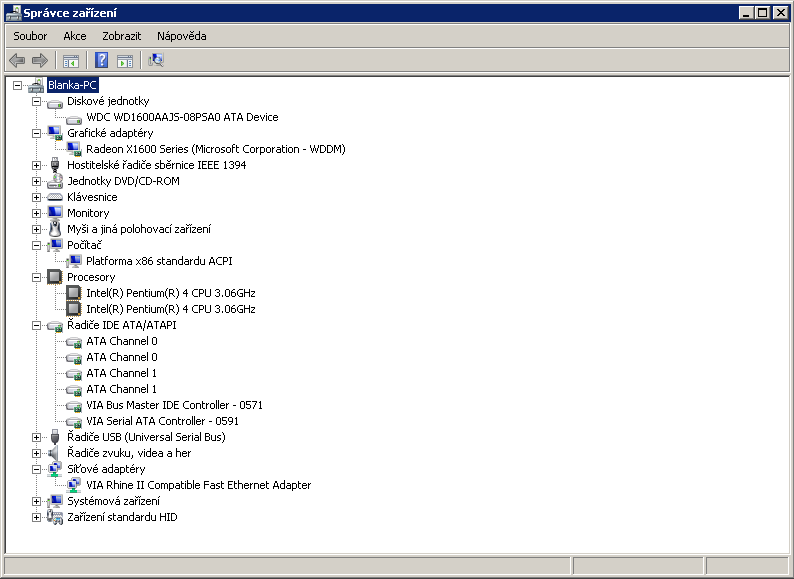794x579 pixels.
Task: Open the Soubor menu
Action: tap(30, 36)
